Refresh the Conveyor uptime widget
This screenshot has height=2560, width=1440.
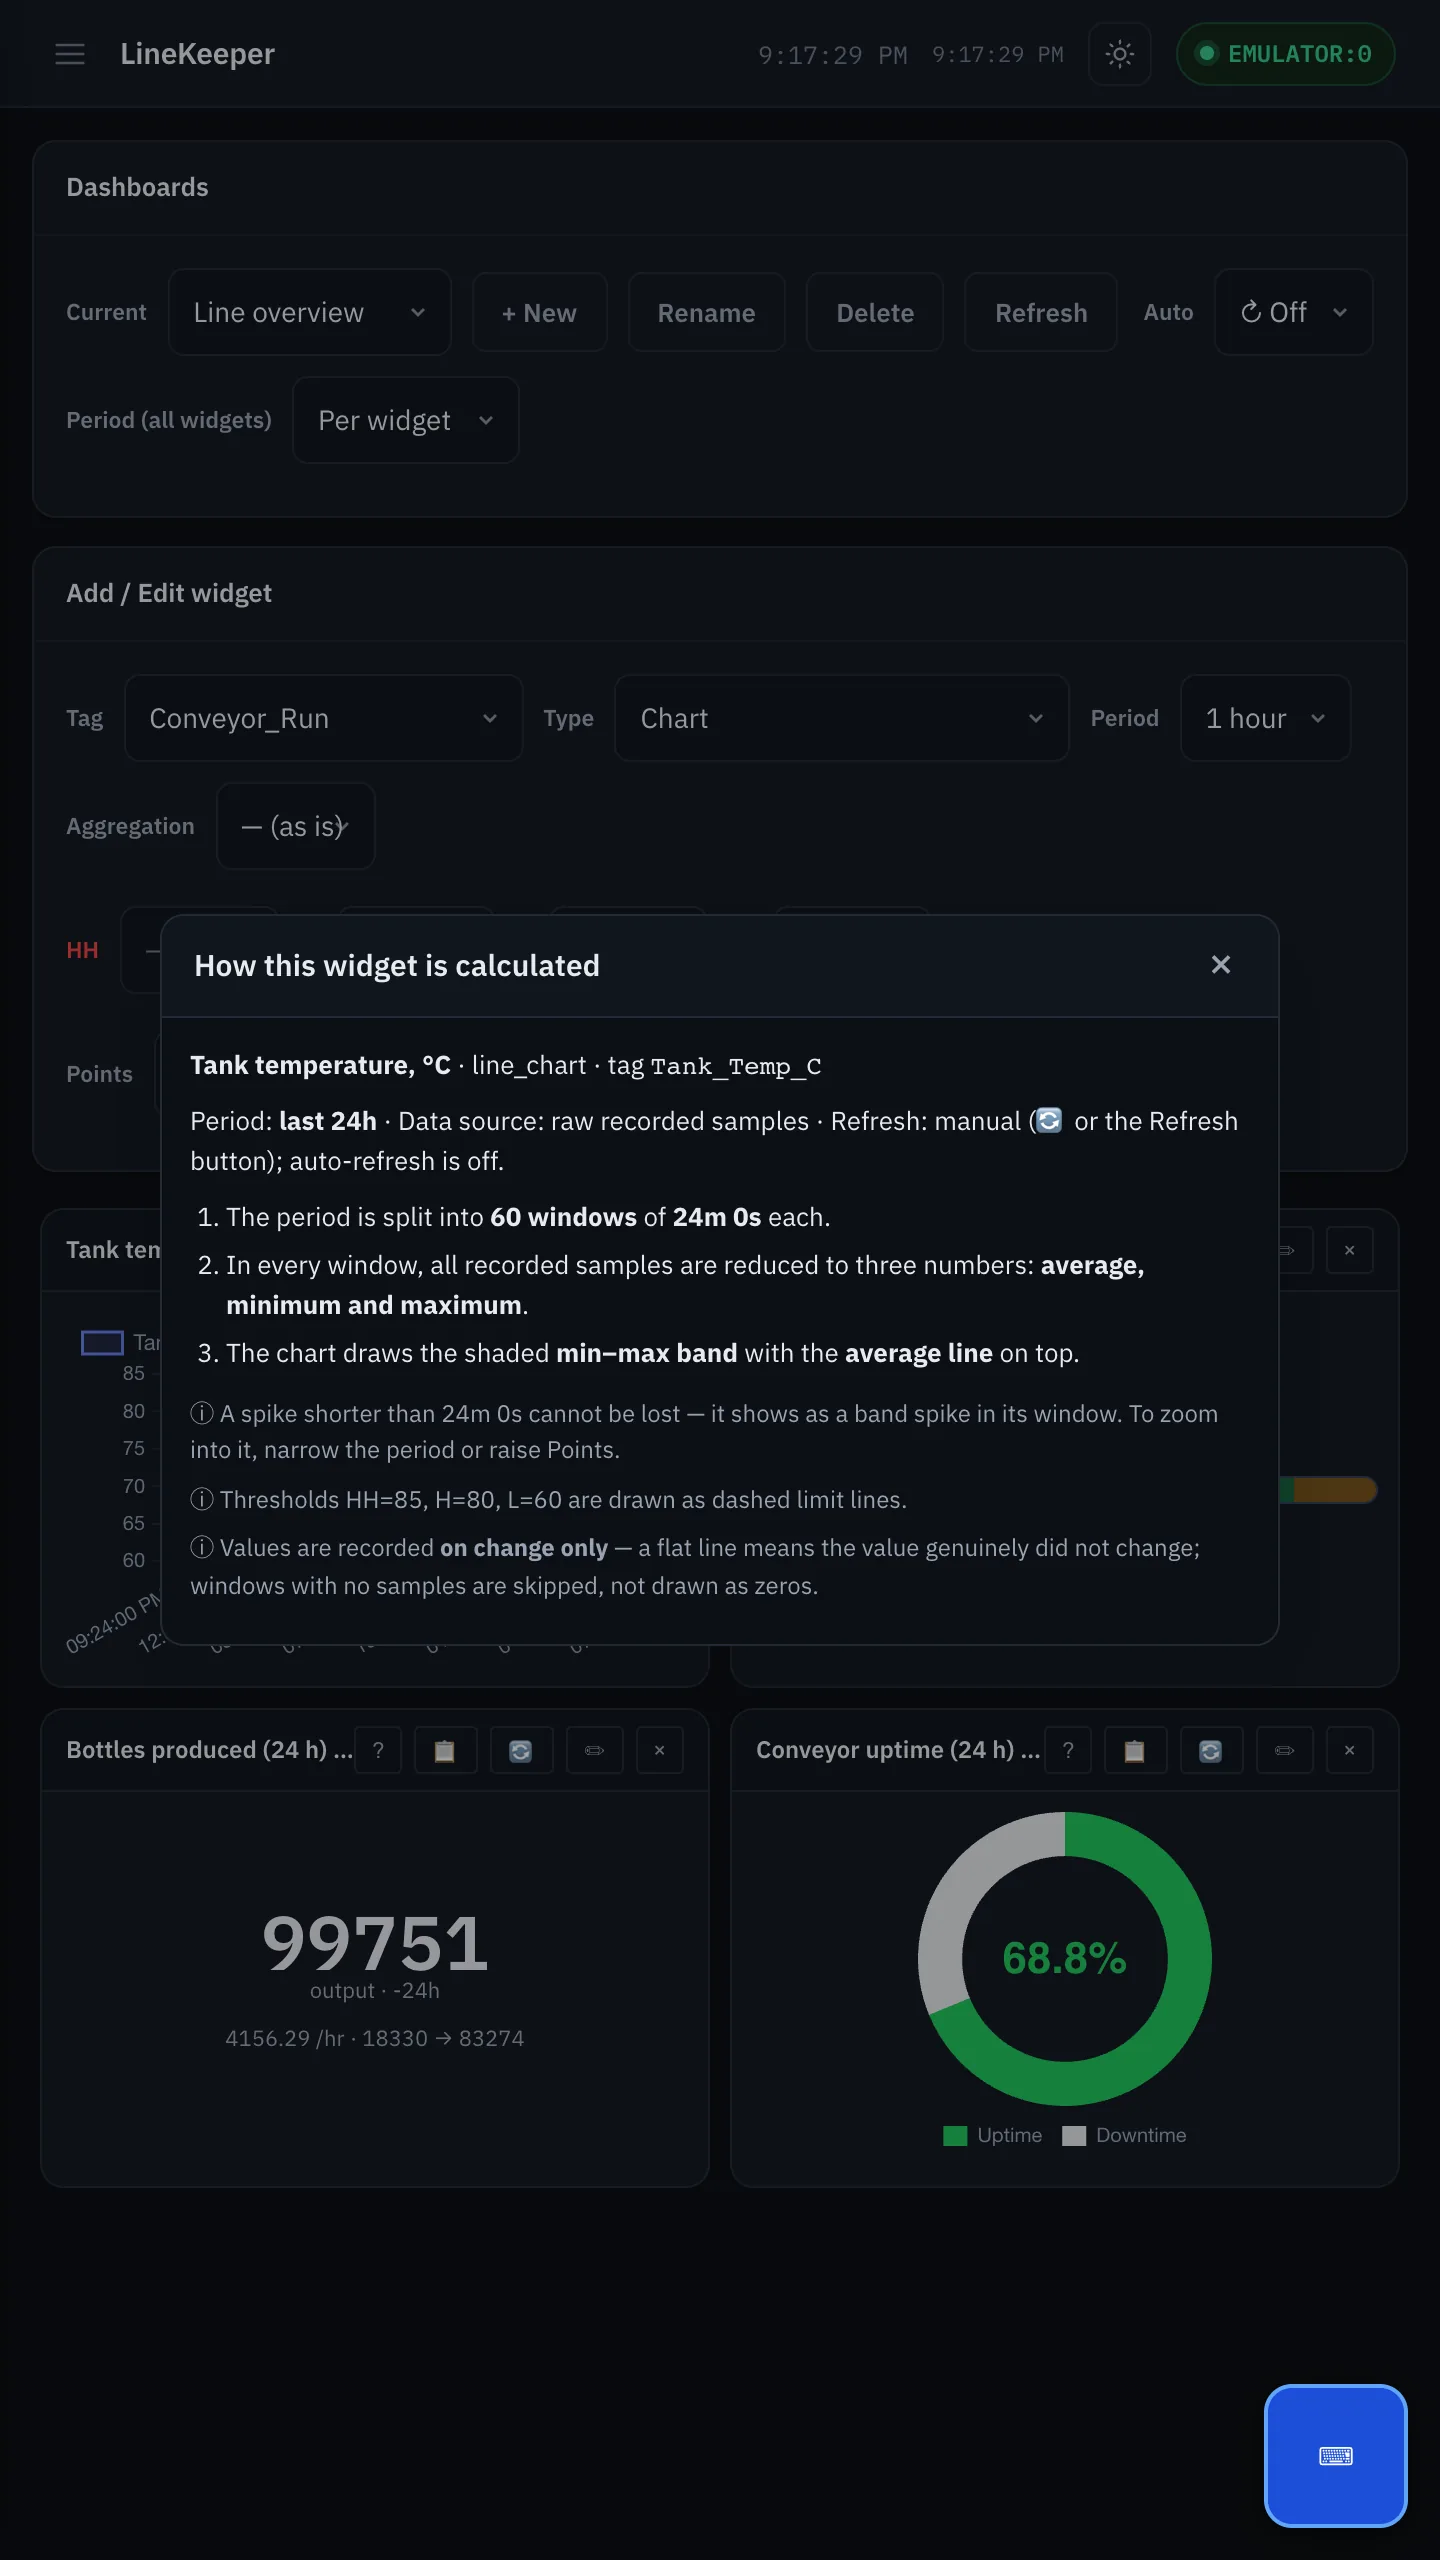tap(1210, 1750)
